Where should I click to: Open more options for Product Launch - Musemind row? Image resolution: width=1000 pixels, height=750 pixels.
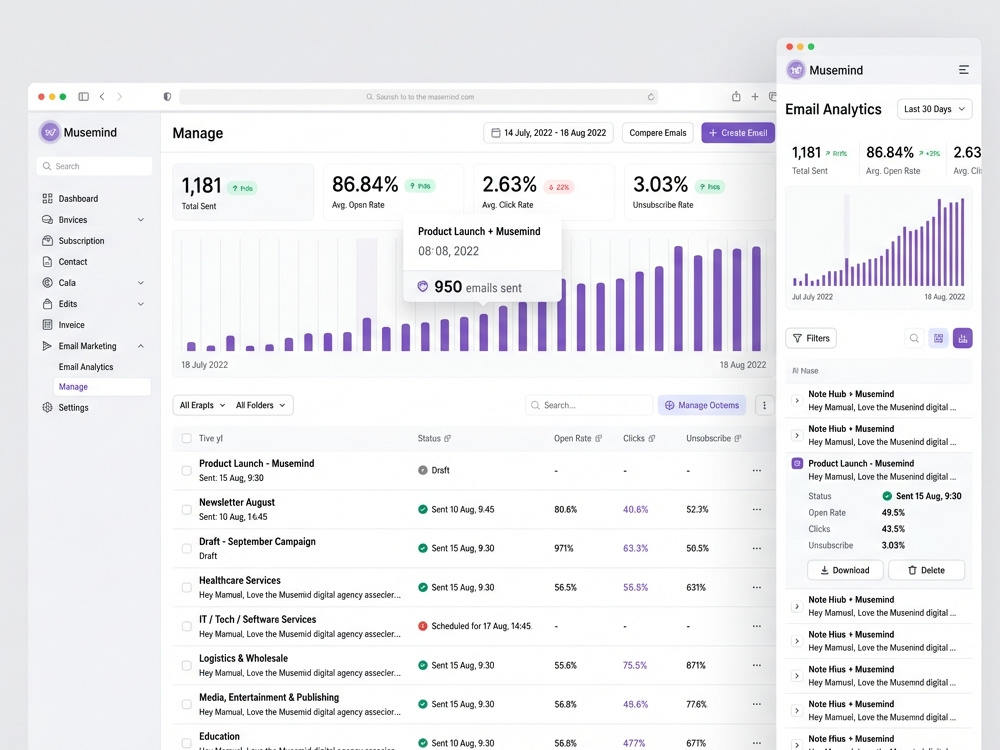pos(756,470)
